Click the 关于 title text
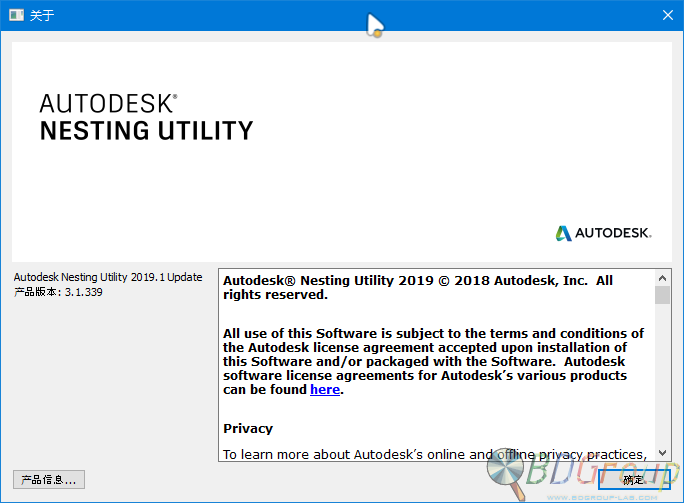This screenshot has width=684, height=503. click(x=42, y=15)
